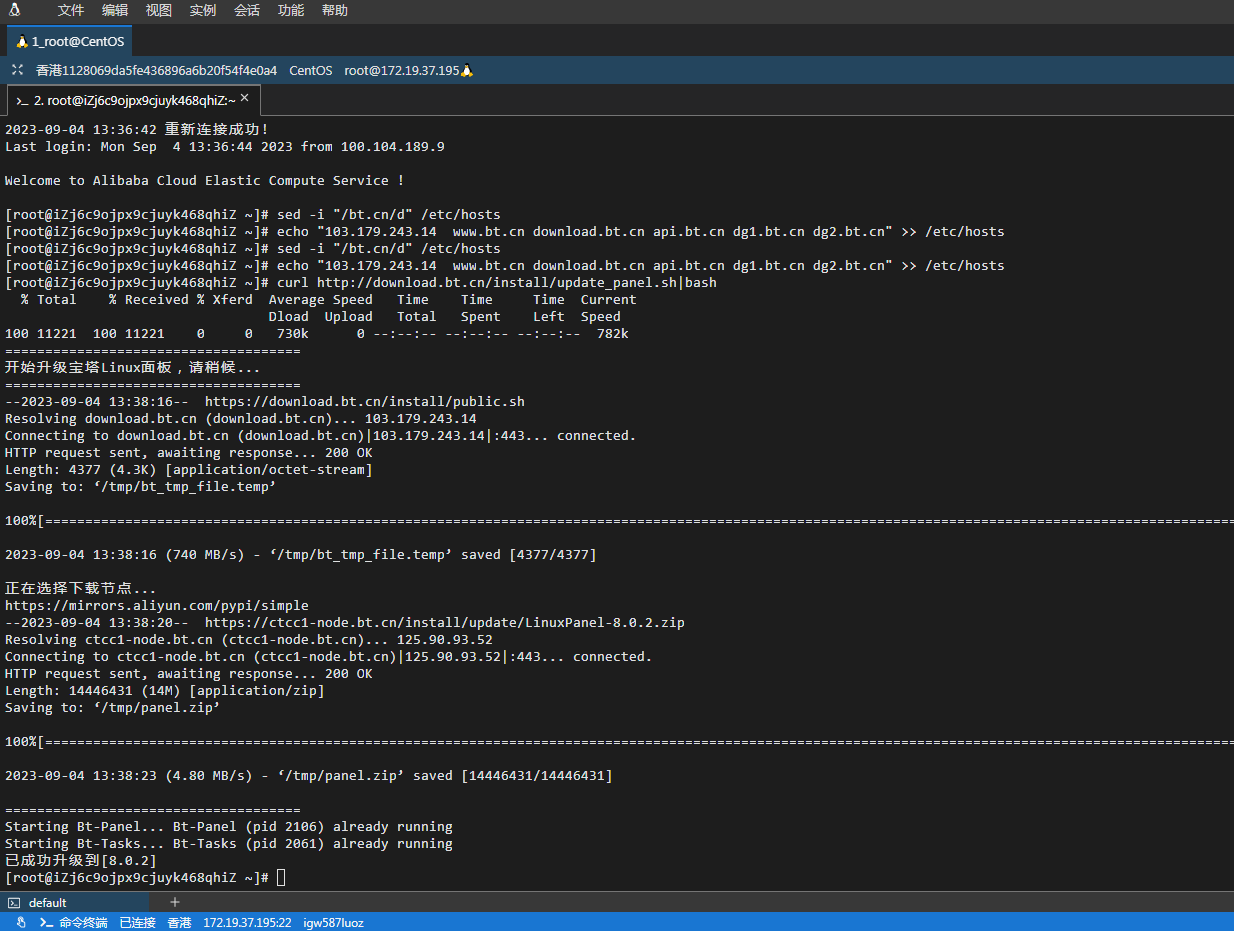
Task: Open the 视图 menu
Action: [159, 10]
